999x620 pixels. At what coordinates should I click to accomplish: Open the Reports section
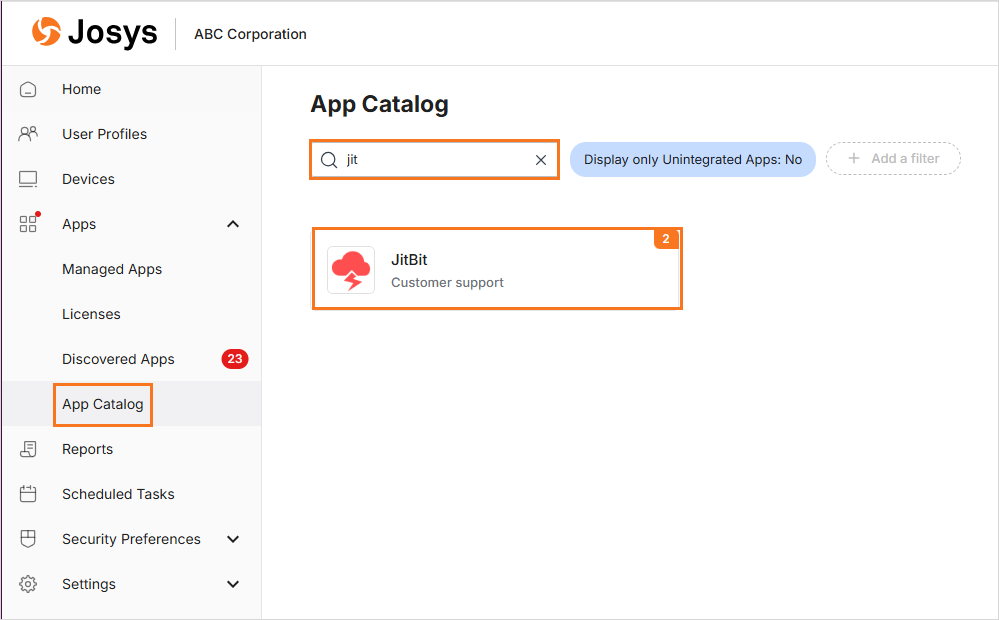(87, 449)
